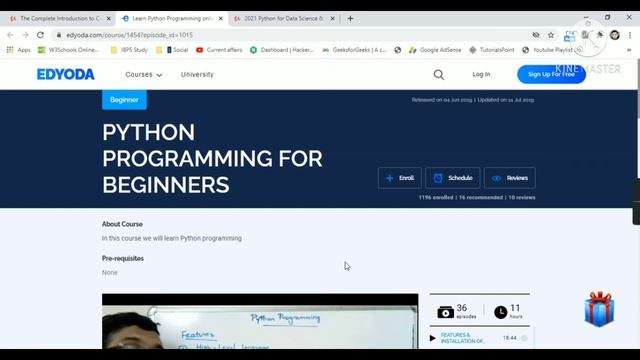Click the '10 reviews' text
Screen dimensions: 640x360
(x=522, y=198)
